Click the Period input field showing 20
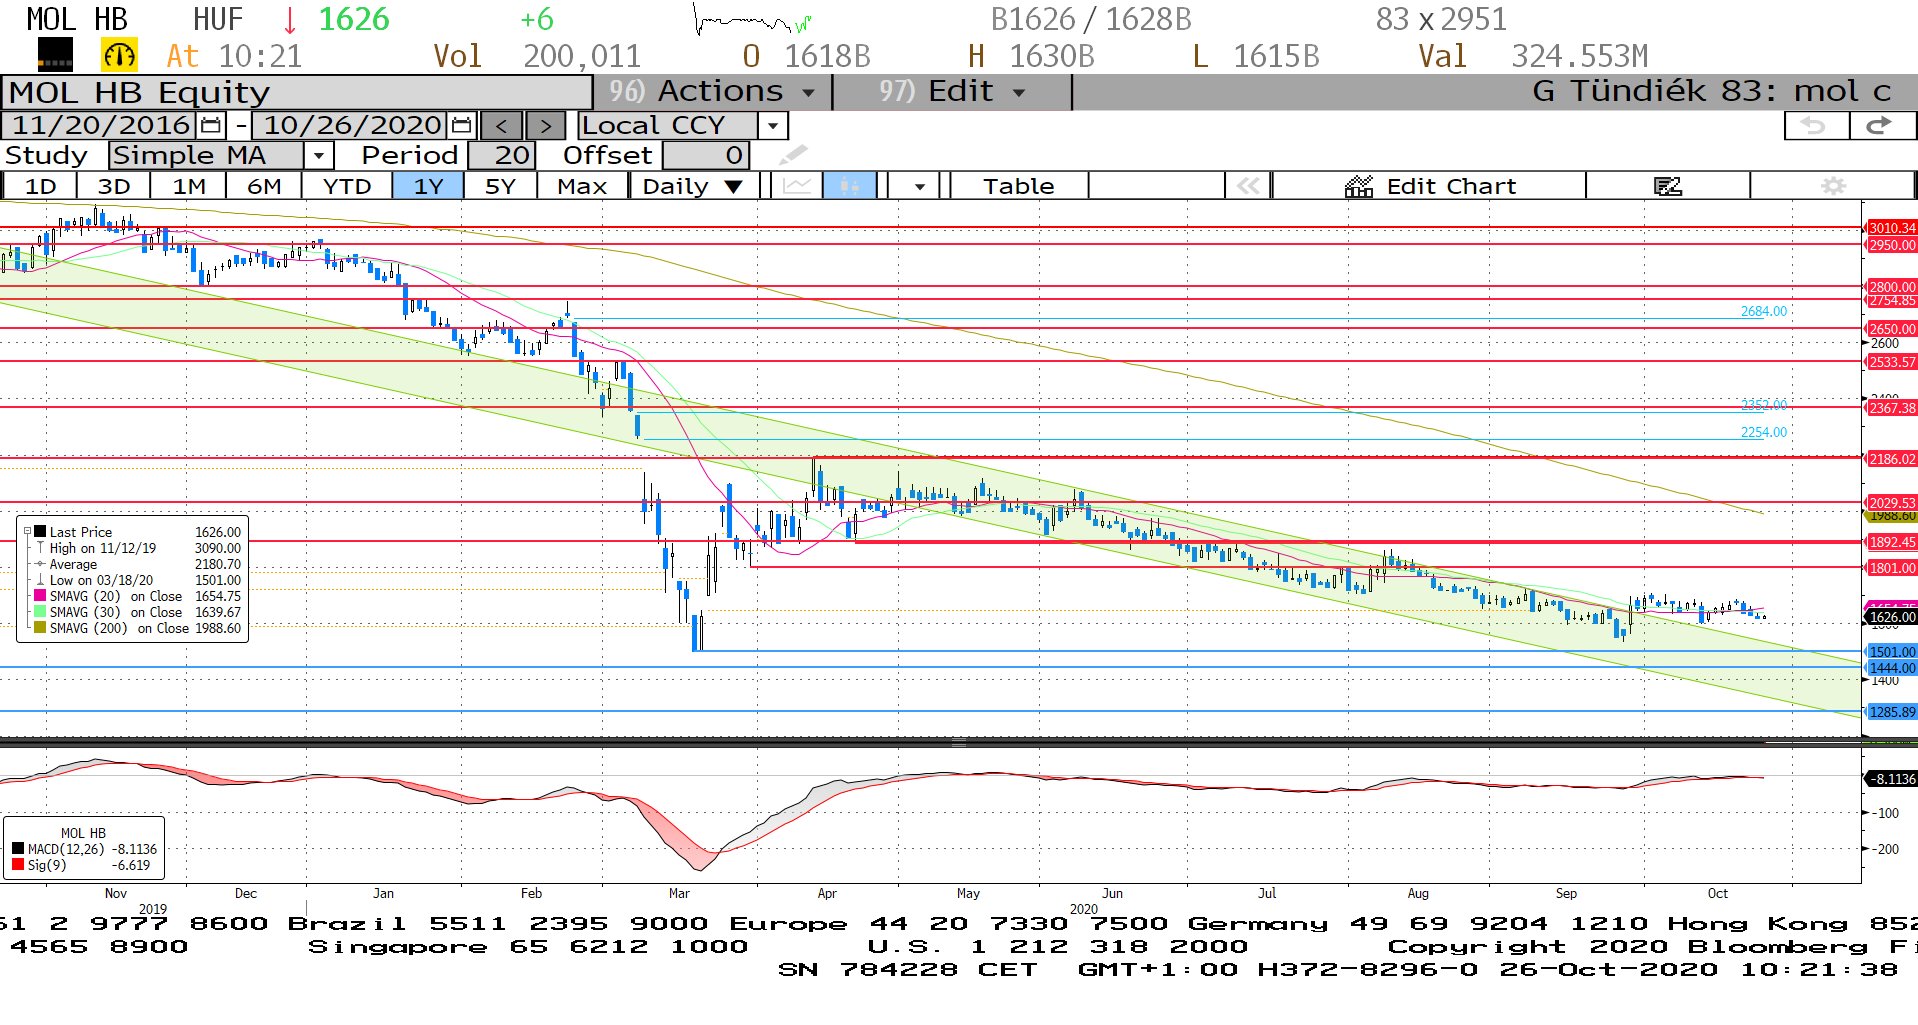1918x1025 pixels. [502, 156]
